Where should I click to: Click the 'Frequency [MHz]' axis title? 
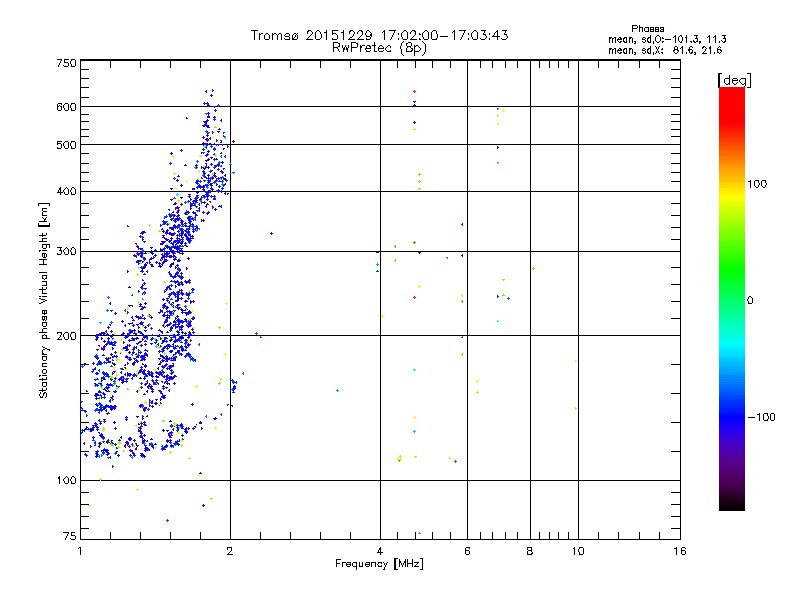click(379, 564)
